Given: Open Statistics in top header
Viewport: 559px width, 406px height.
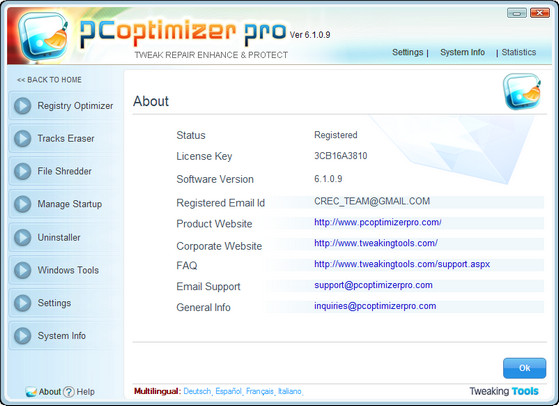Looking at the screenshot, I should (519, 52).
